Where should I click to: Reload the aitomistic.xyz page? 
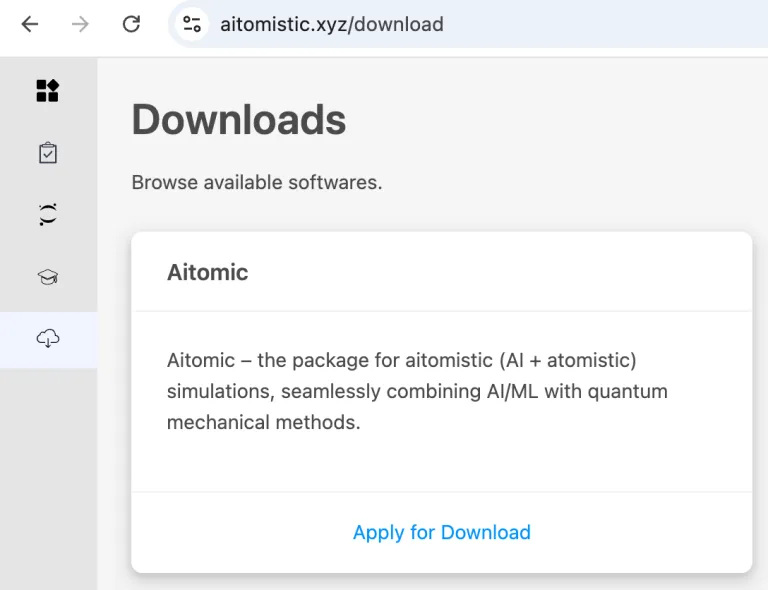131,24
